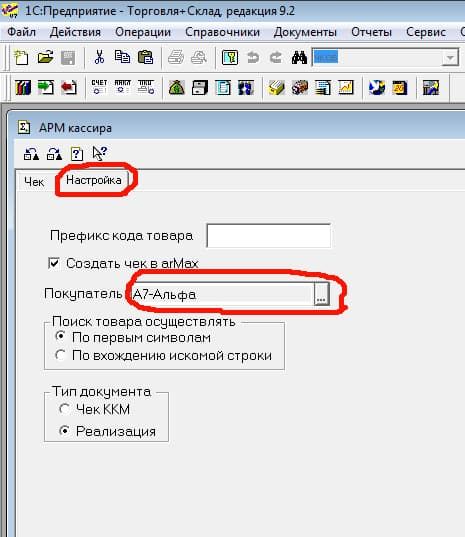The height and width of the screenshot is (537, 465).
Task: Toggle the Создать чек в arMax checkbox
Action: coord(54,263)
